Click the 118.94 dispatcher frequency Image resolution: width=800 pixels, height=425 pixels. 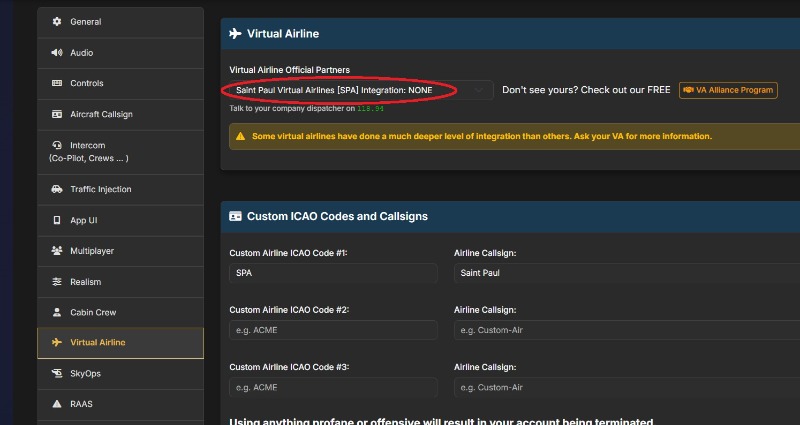point(371,108)
